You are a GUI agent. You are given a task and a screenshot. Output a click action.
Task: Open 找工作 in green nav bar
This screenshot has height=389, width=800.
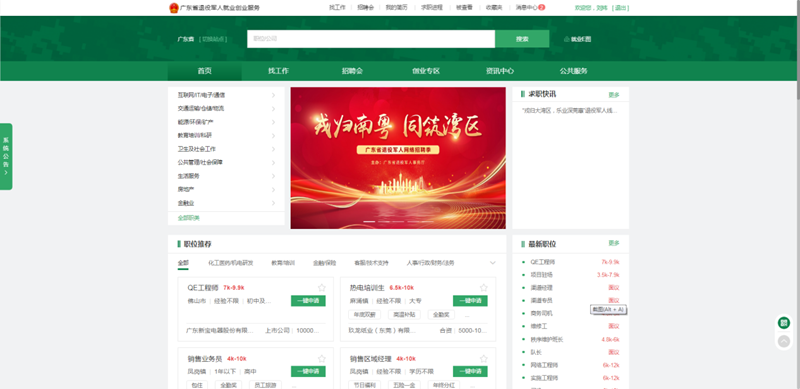point(279,71)
